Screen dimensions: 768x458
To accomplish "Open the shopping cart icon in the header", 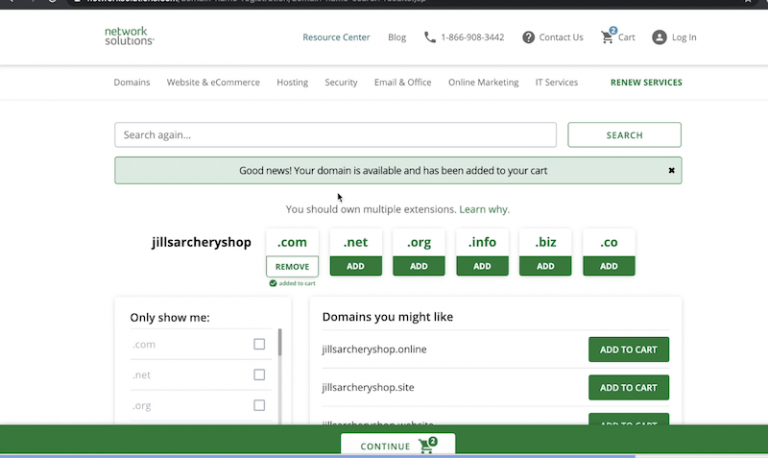I will pos(608,37).
